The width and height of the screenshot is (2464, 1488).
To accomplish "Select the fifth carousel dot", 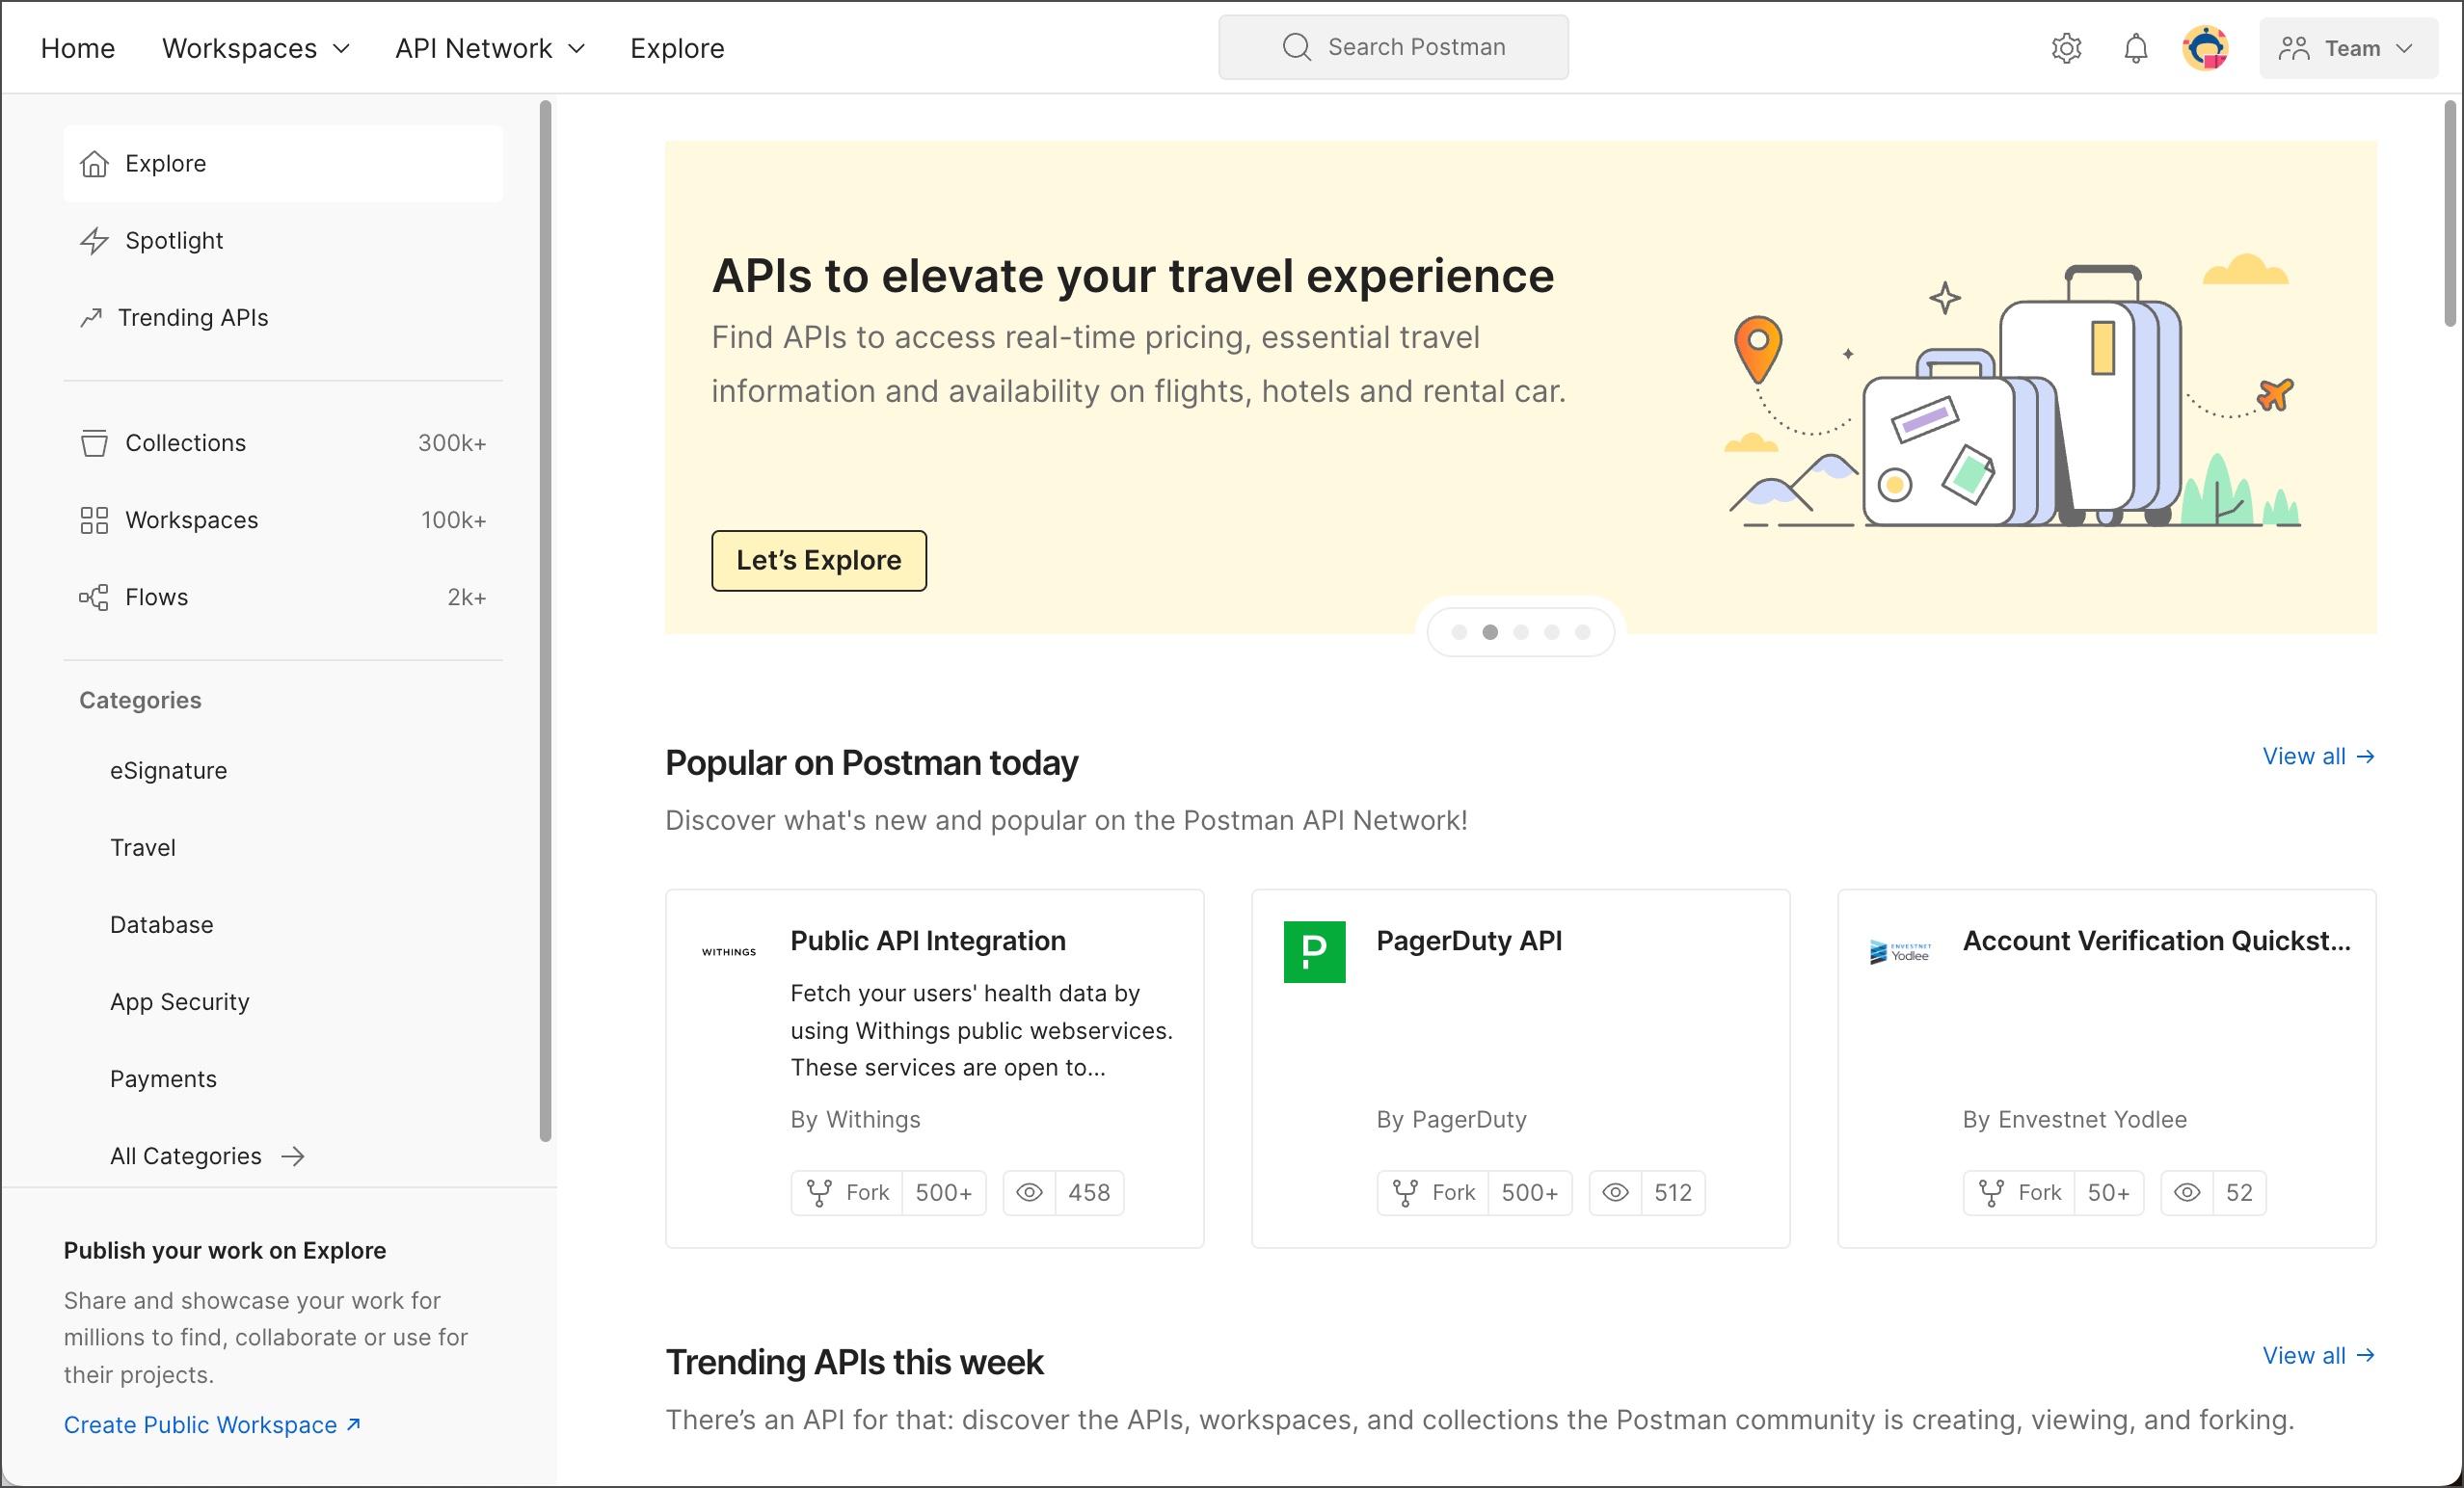I will point(1582,632).
